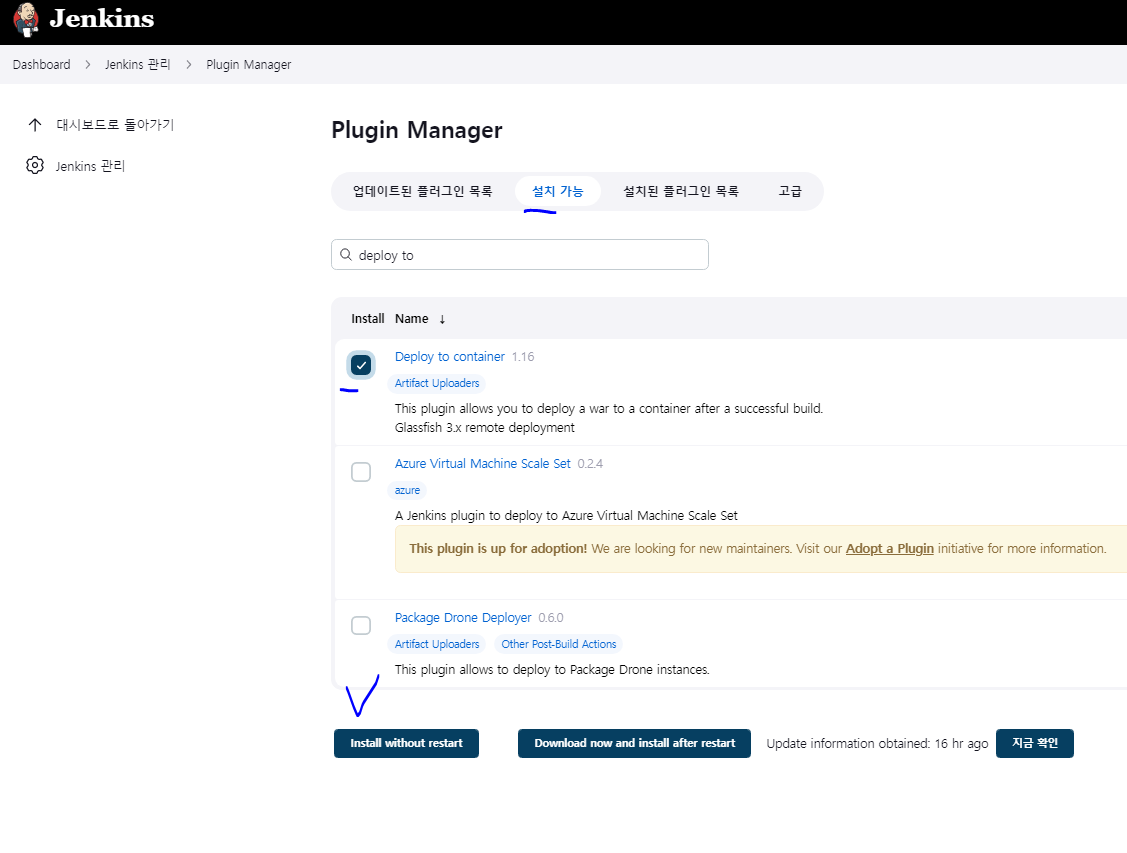1127x853 pixels.
Task: Focus the plugin search field with 'deploy to'
Action: tap(520, 255)
